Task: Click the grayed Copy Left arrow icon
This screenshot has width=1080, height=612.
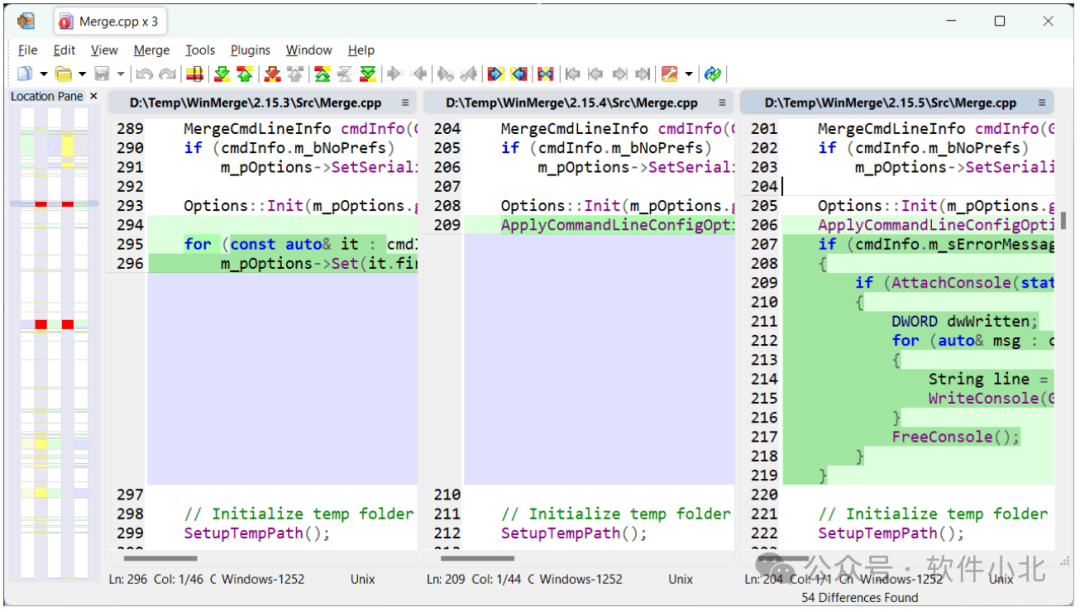Action: coord(419,74)
